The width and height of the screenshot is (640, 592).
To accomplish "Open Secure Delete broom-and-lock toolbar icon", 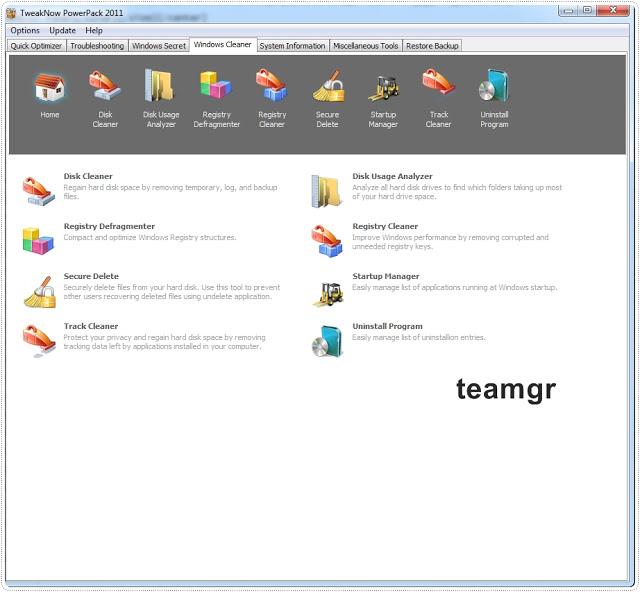I will (328, 85).
